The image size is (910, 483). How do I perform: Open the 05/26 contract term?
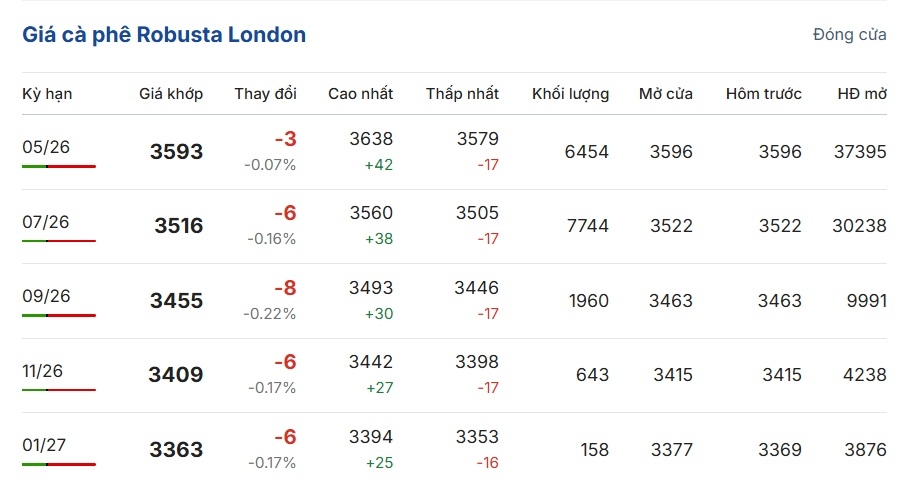coord(46,146)
